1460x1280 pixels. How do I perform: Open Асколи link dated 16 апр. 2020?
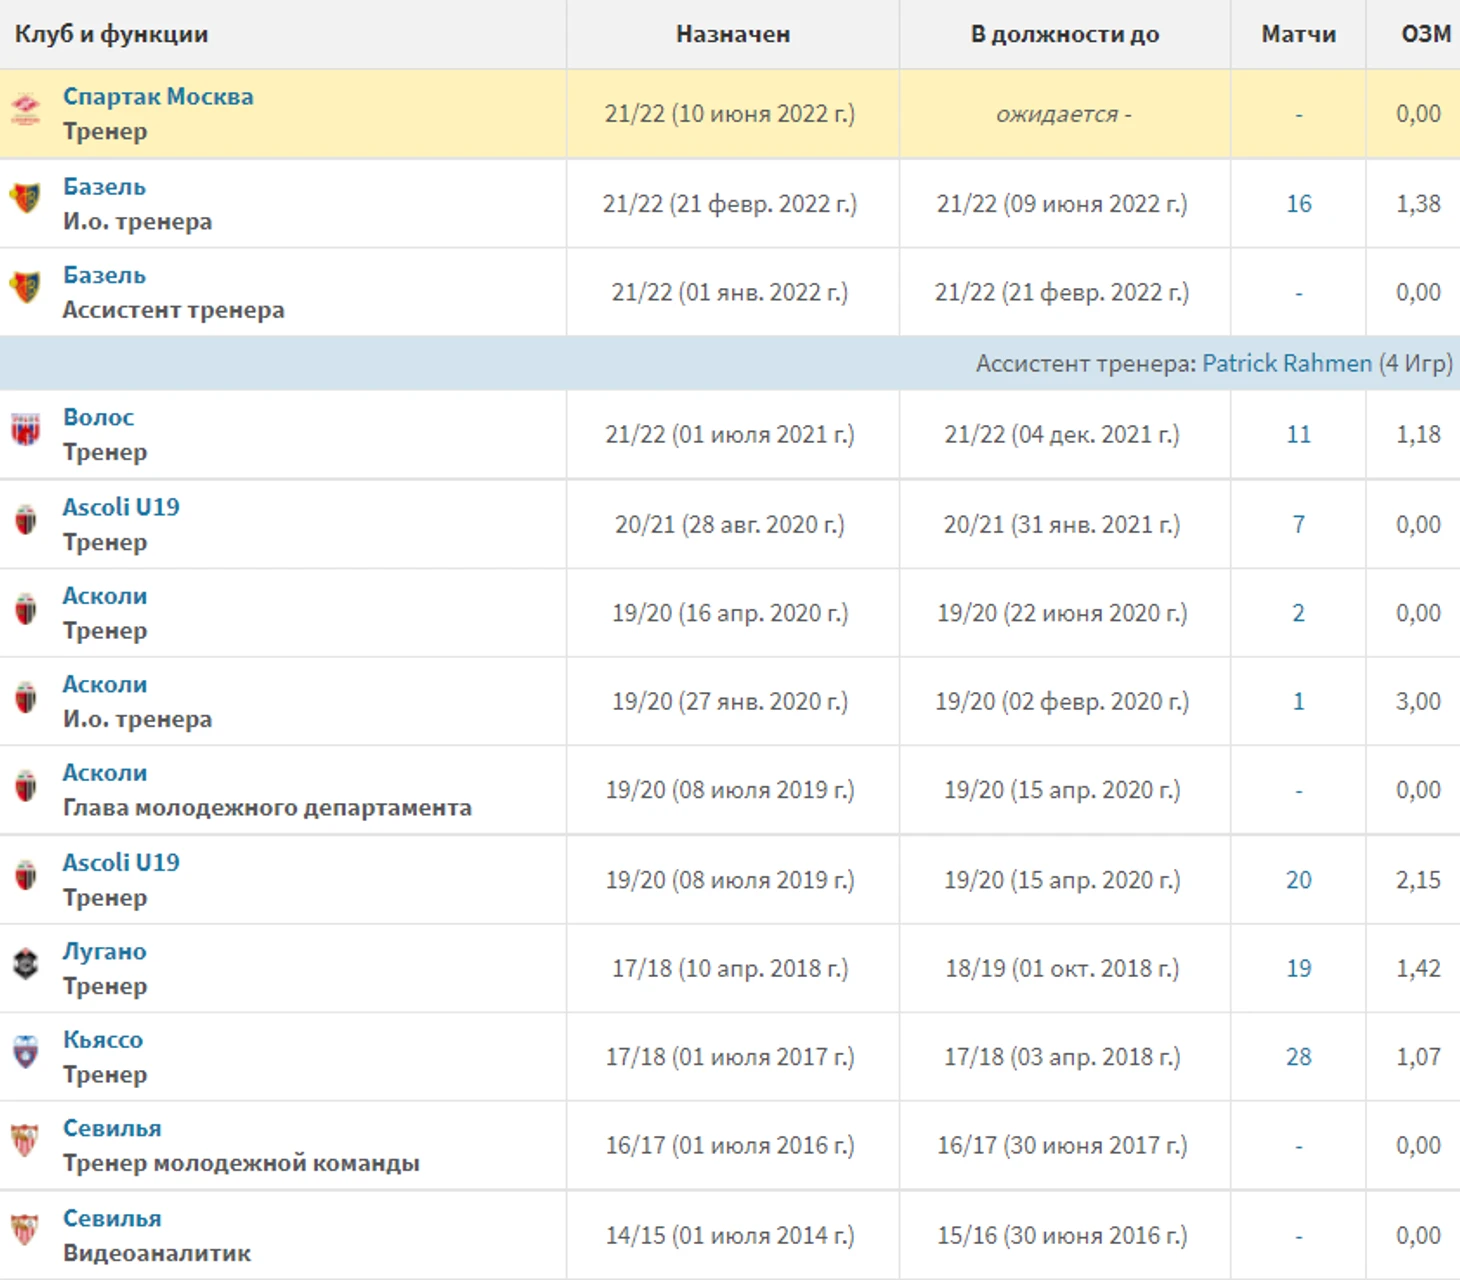point(105,596)
